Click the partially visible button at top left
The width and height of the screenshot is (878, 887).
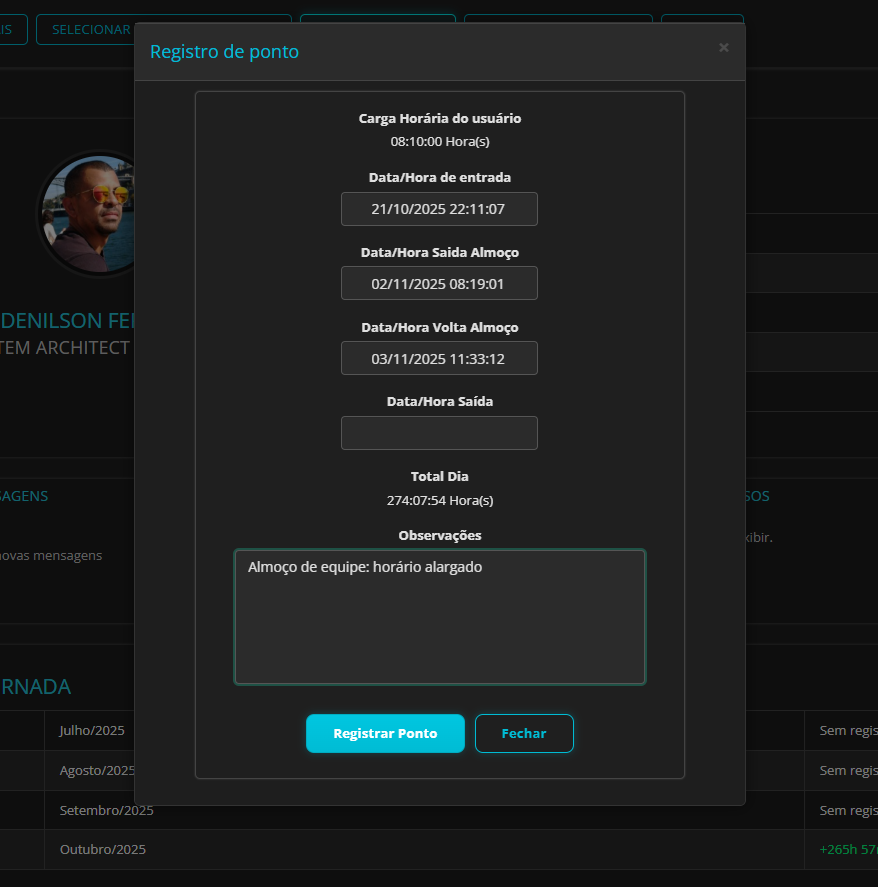tap(10, 29)
